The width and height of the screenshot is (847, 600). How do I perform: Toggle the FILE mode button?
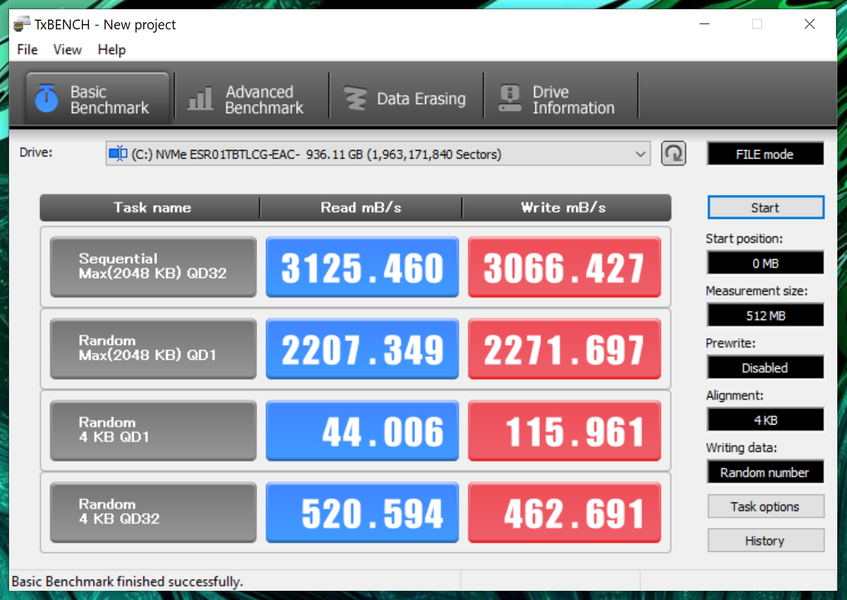765,154
